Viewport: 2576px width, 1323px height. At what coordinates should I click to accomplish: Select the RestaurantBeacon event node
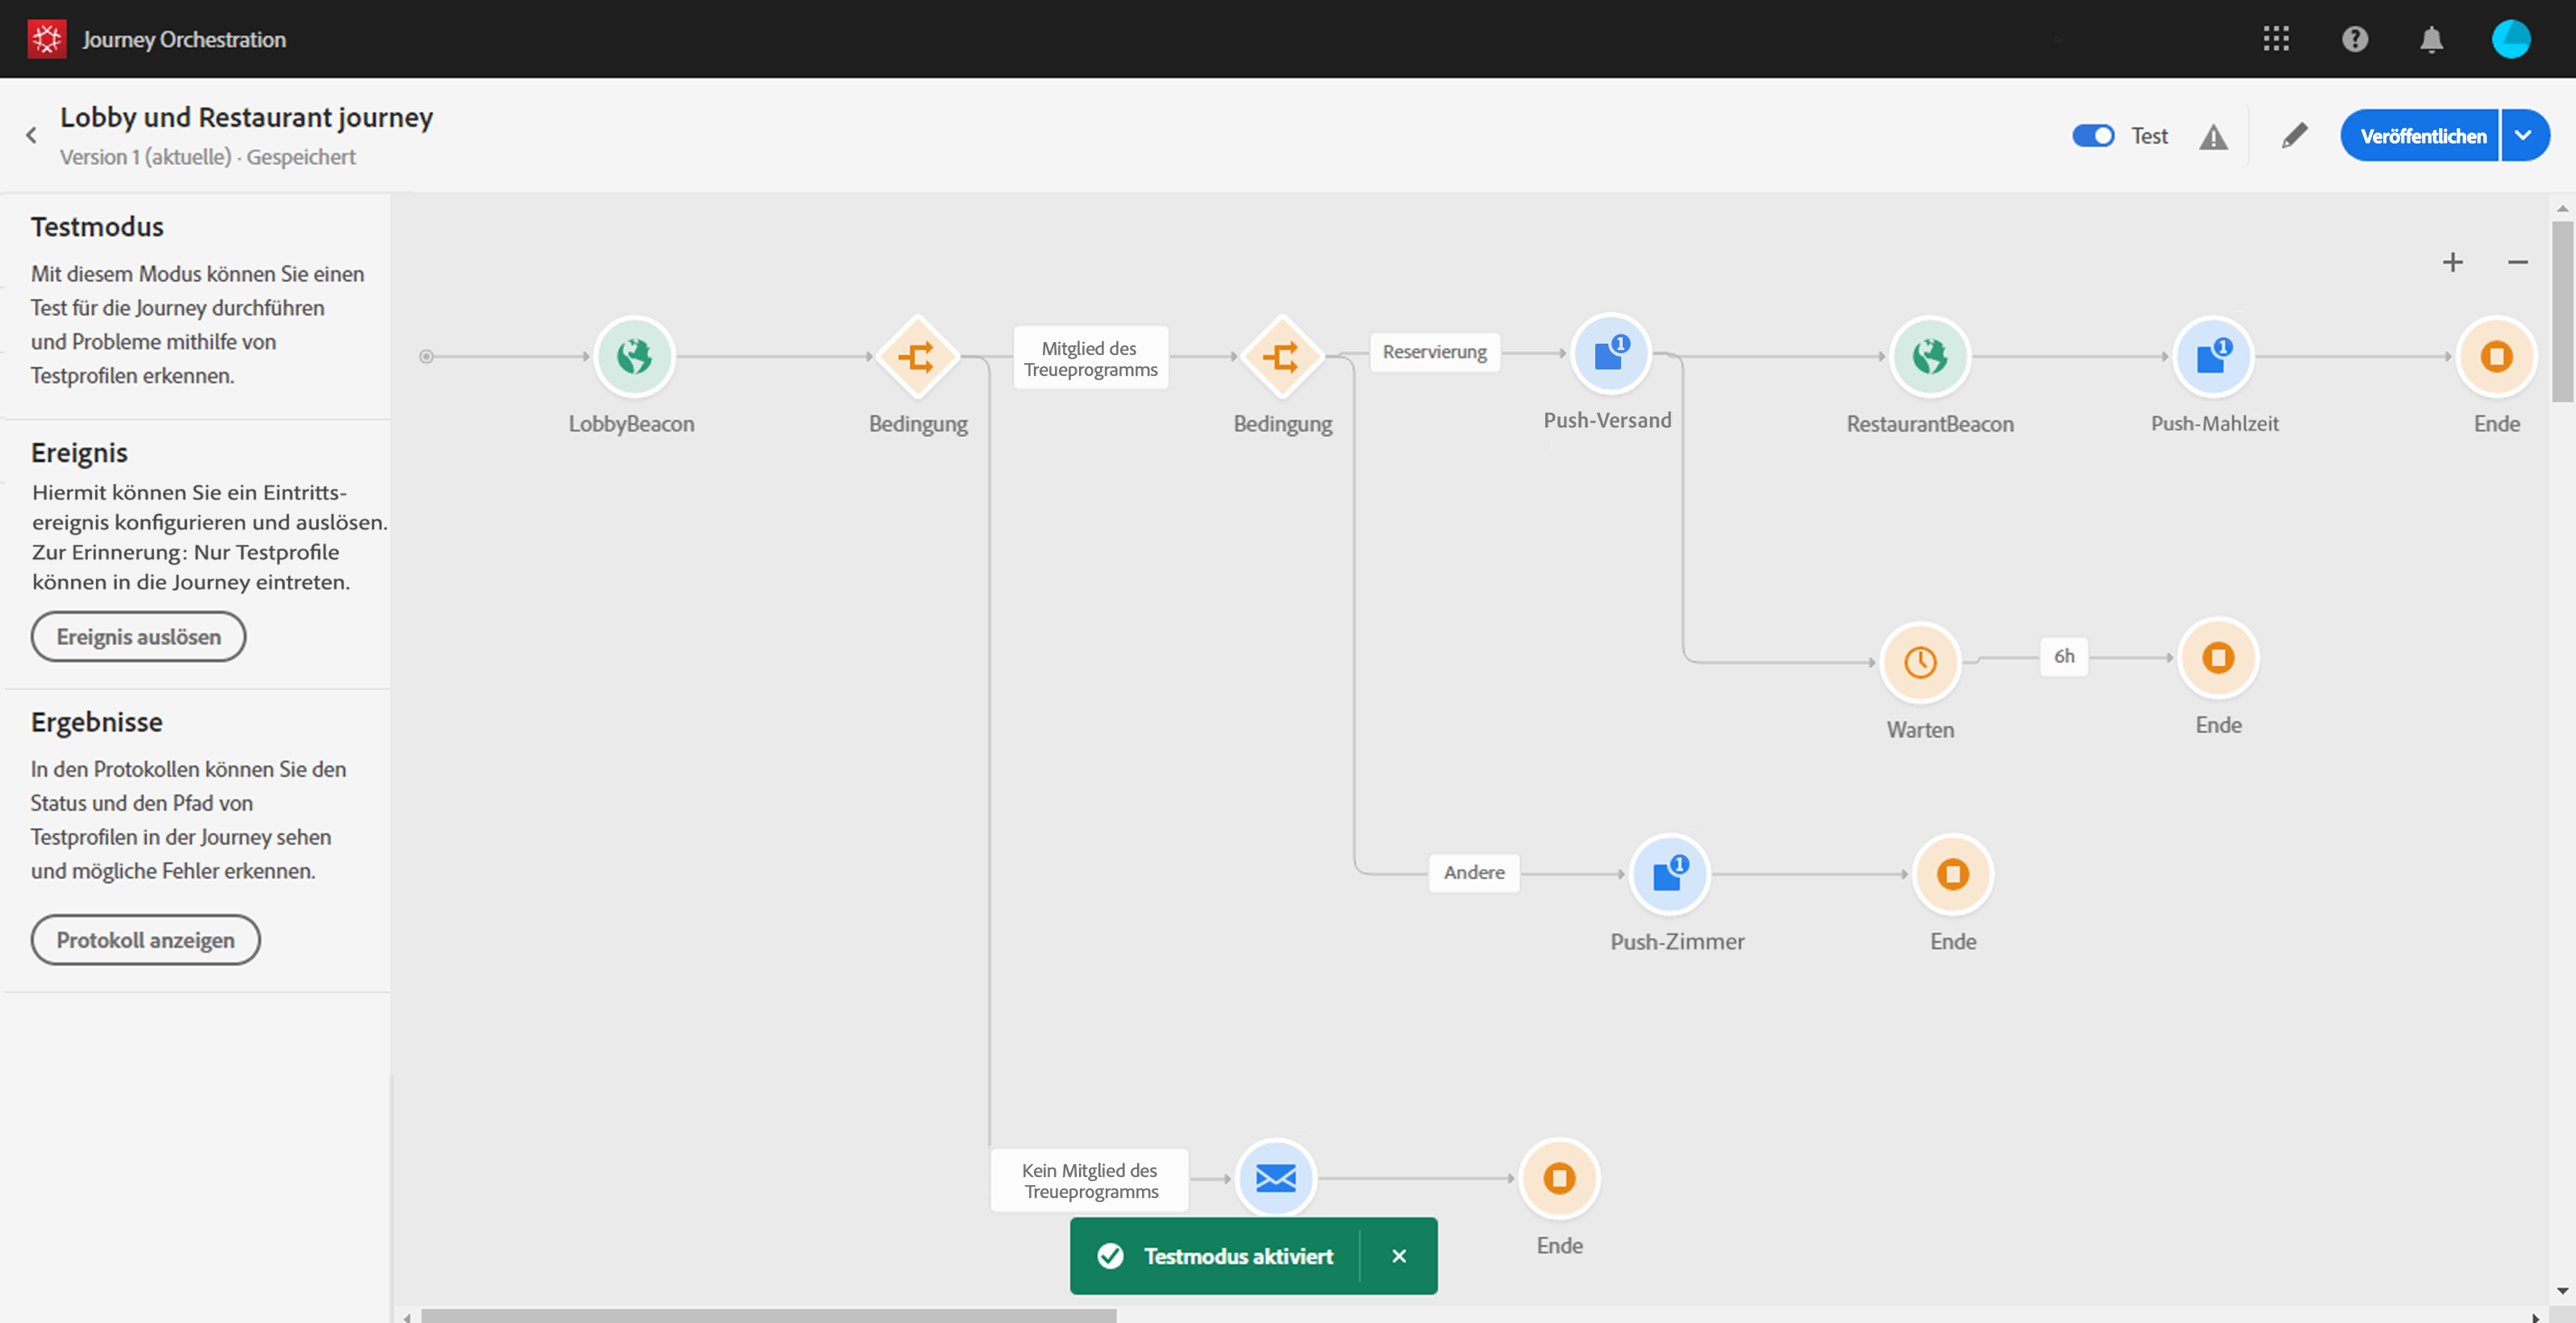(x=1929, y=357)
